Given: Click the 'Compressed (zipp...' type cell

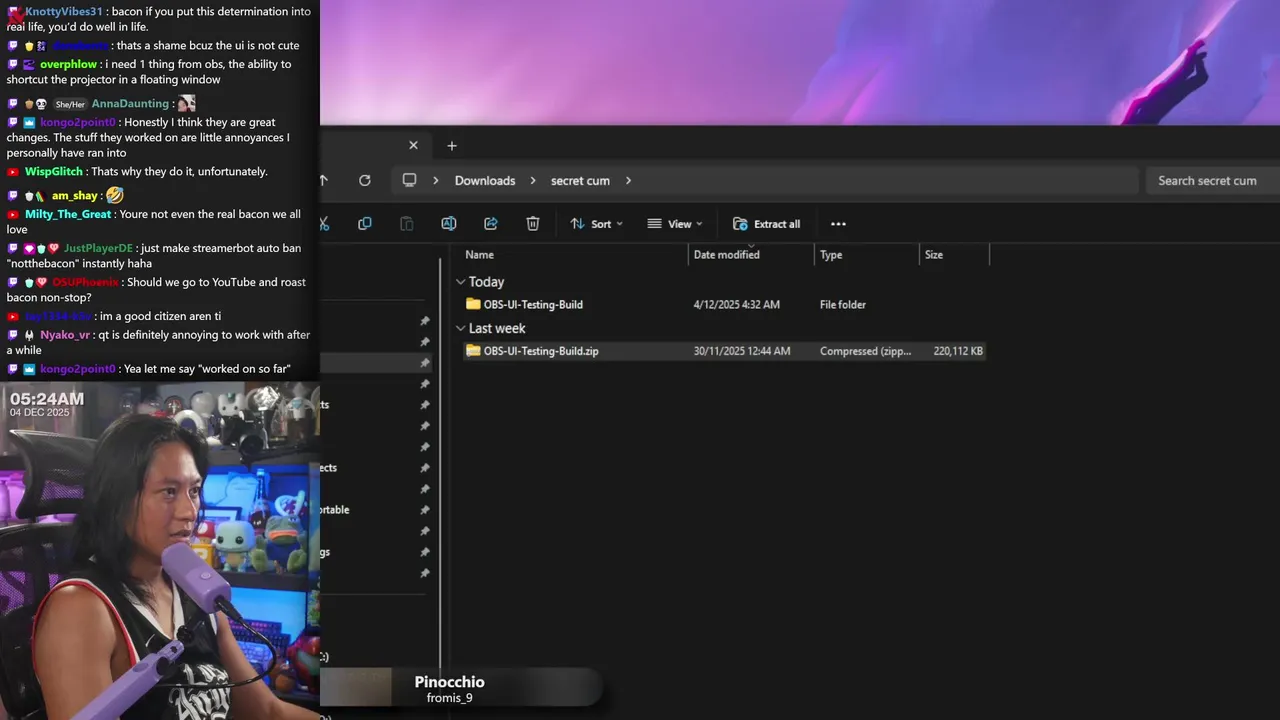Looking at the screenshot, I should pos(866,351).
